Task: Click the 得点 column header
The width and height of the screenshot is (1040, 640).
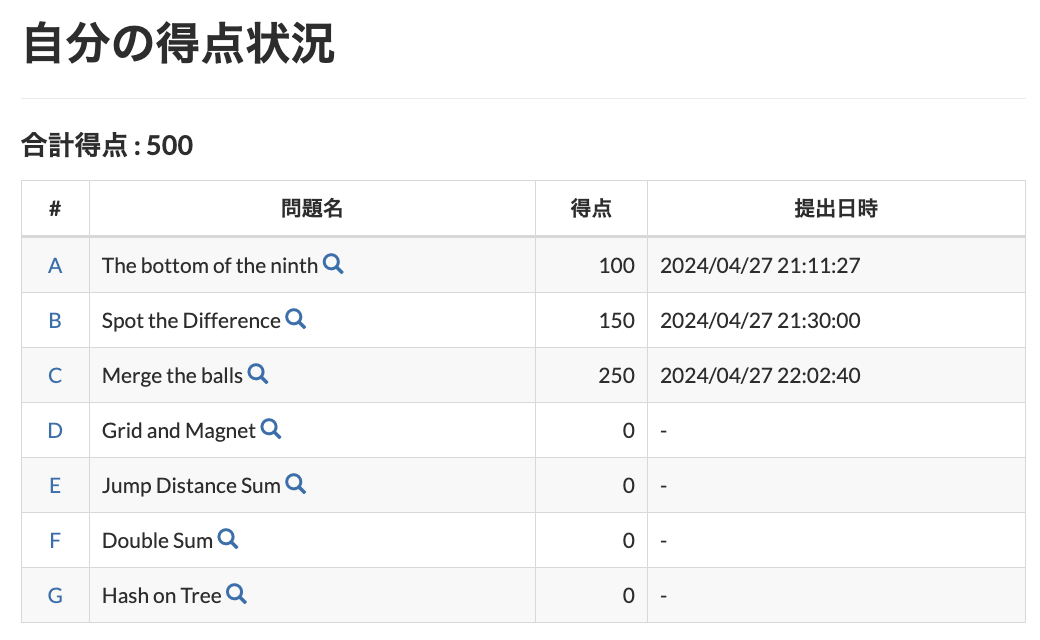Action: tap(591, 208)
